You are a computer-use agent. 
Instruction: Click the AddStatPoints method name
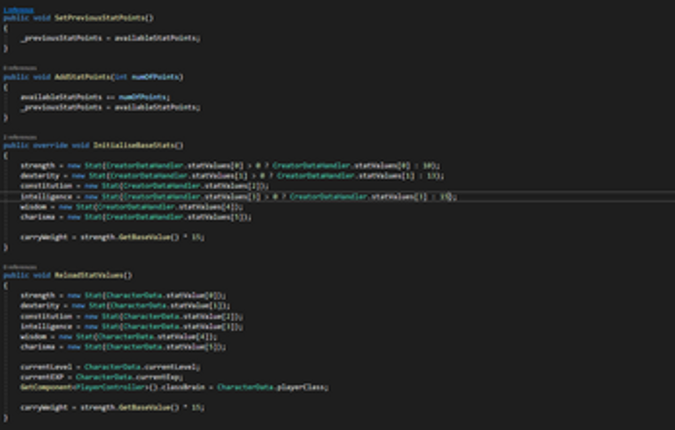[82, 77]
